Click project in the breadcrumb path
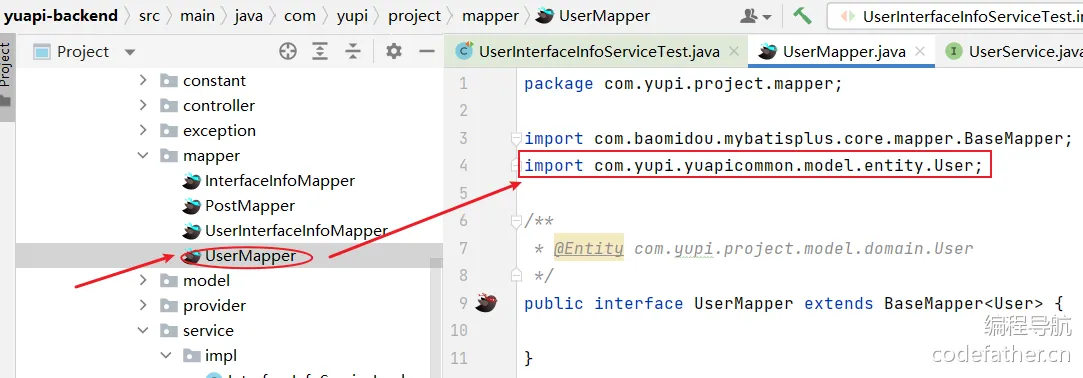This screenshot has height=378, width=1083. pyautogui.click(x=414, y=16)
